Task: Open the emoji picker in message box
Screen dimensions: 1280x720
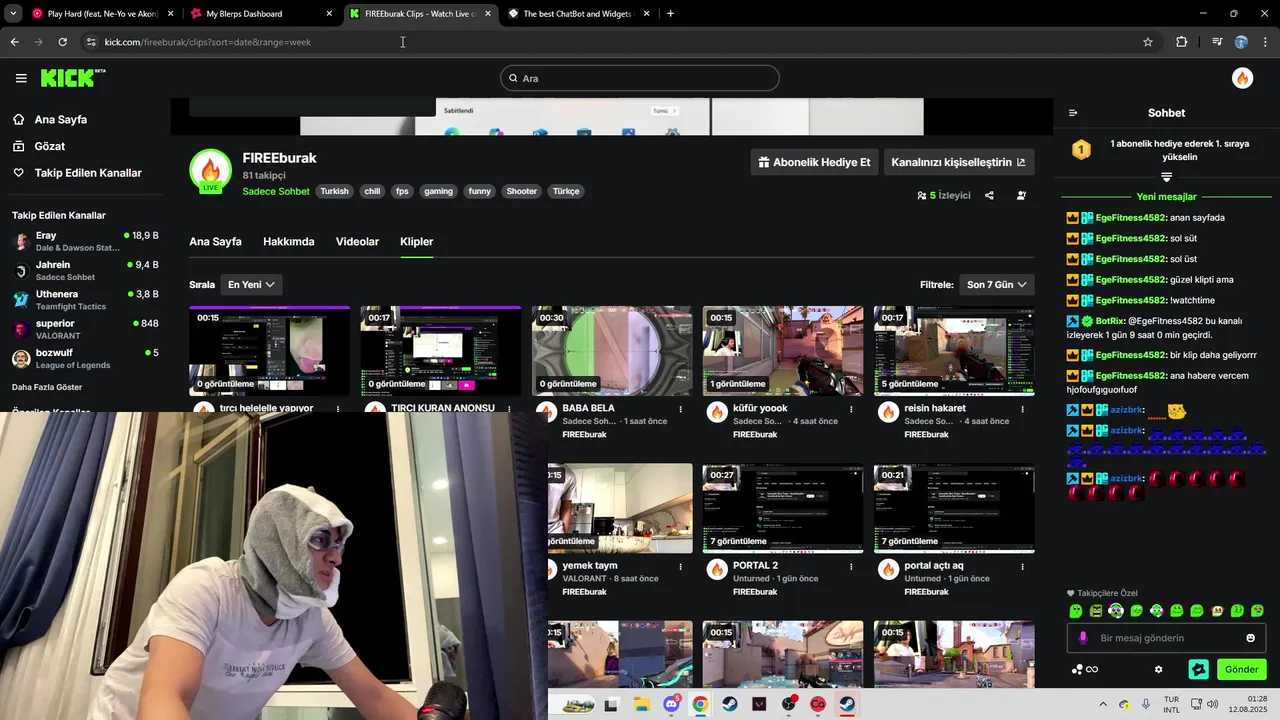Action: click(x=1250, y=638)
